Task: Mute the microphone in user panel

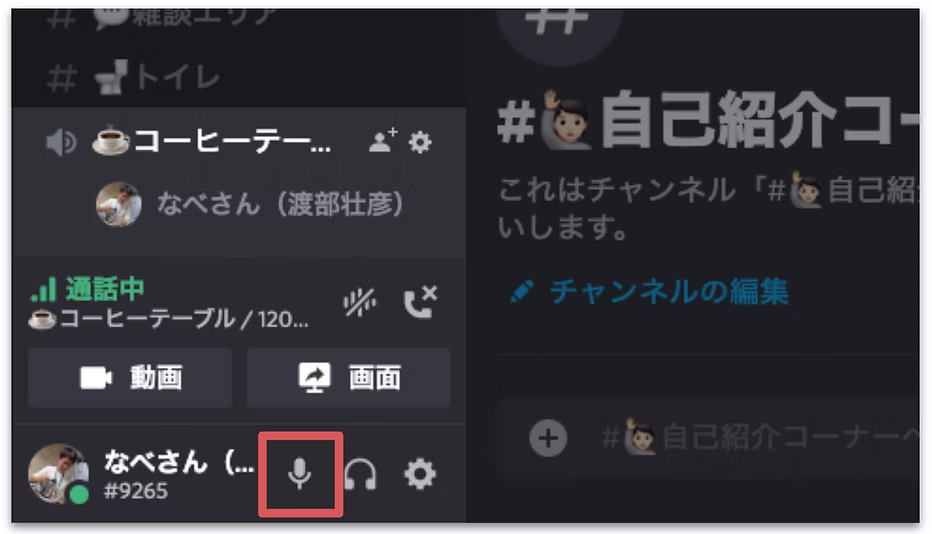Action: [300, 474]
